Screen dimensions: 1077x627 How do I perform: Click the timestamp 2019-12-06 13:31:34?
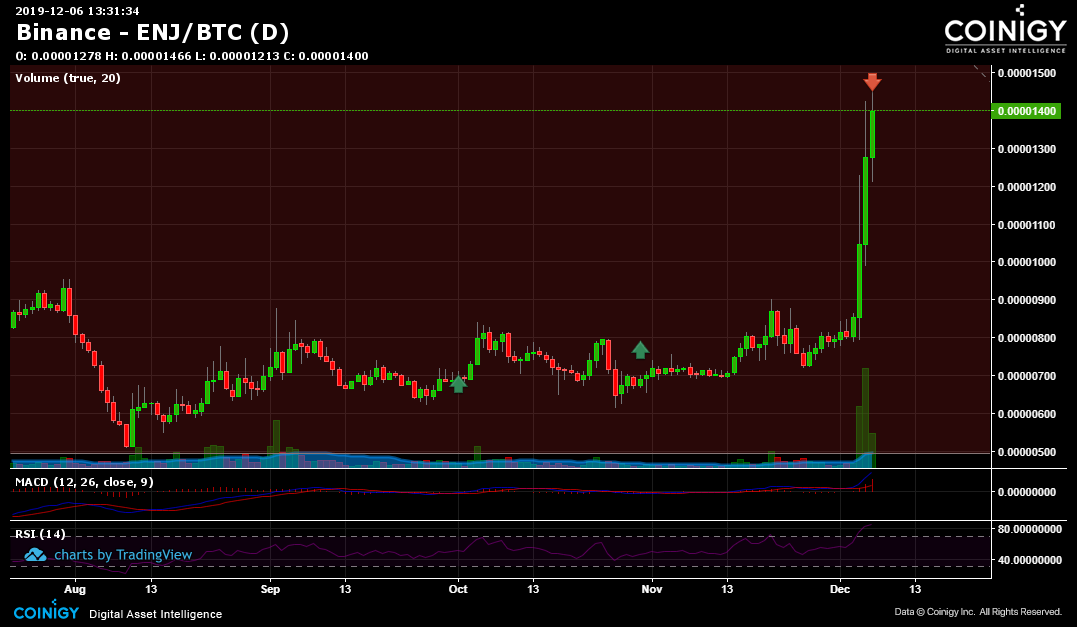(77, 10)
